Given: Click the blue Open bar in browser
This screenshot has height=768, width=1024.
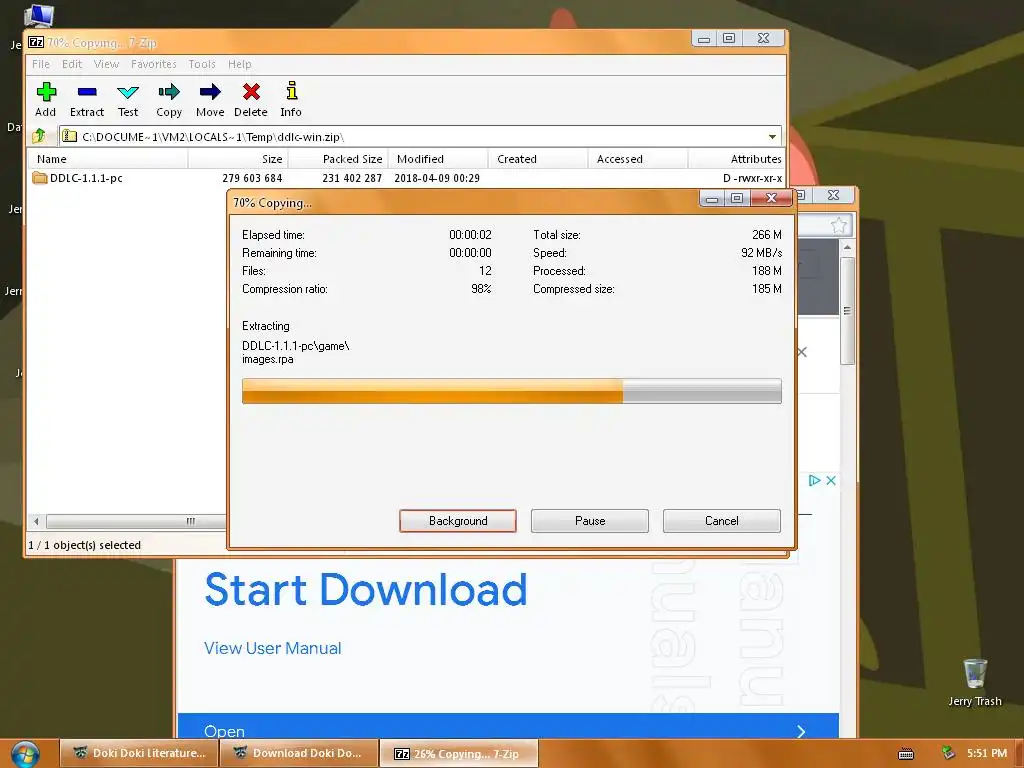Looking at the screenshot, I should click(508, 726).
